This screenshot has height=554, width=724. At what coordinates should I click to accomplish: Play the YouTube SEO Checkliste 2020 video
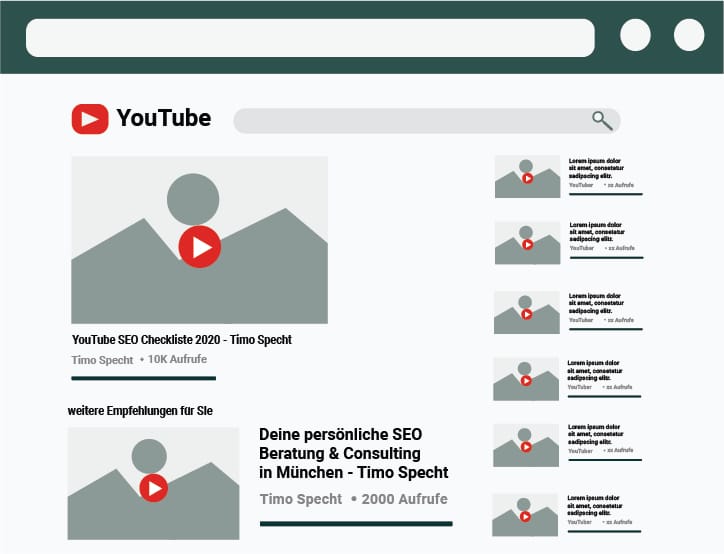pyautogui.click(x=199, y=247)
